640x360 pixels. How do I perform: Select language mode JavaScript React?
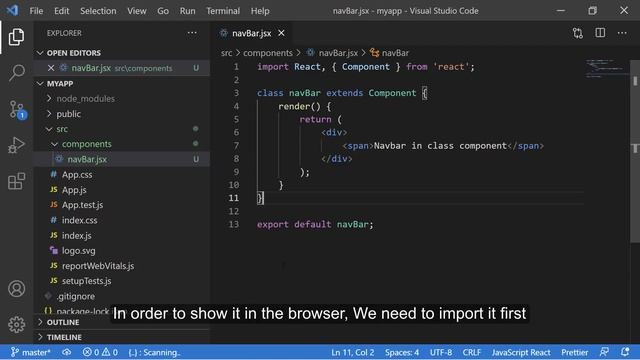[521, 352]
